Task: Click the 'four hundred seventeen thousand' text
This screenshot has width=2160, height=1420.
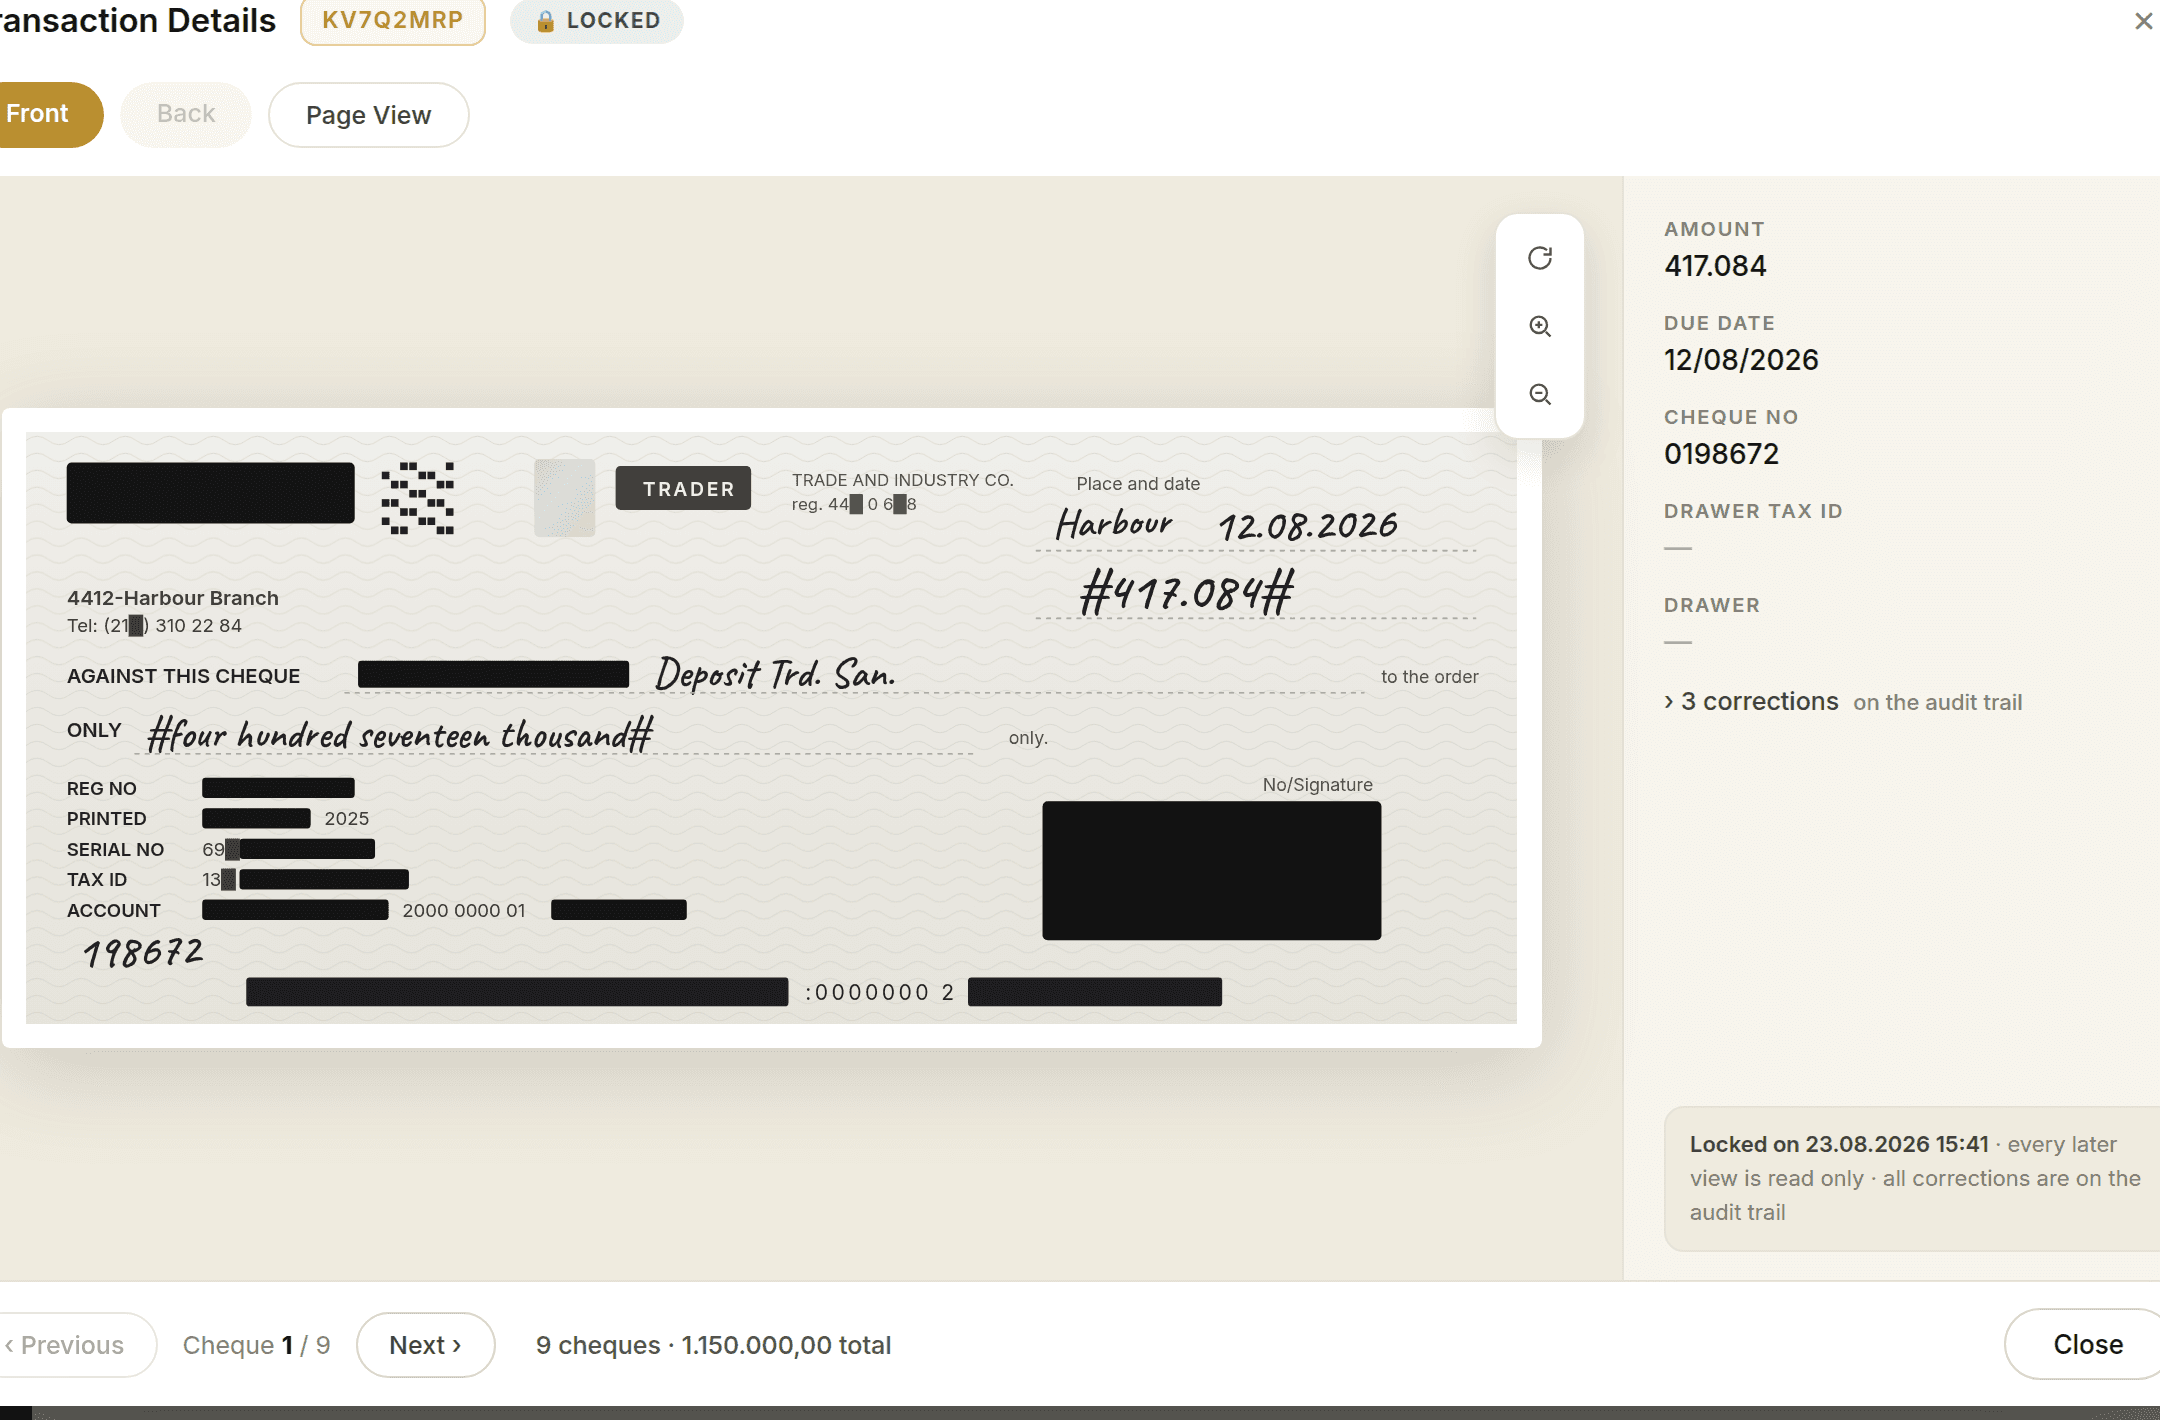Action: coord(400,735)
